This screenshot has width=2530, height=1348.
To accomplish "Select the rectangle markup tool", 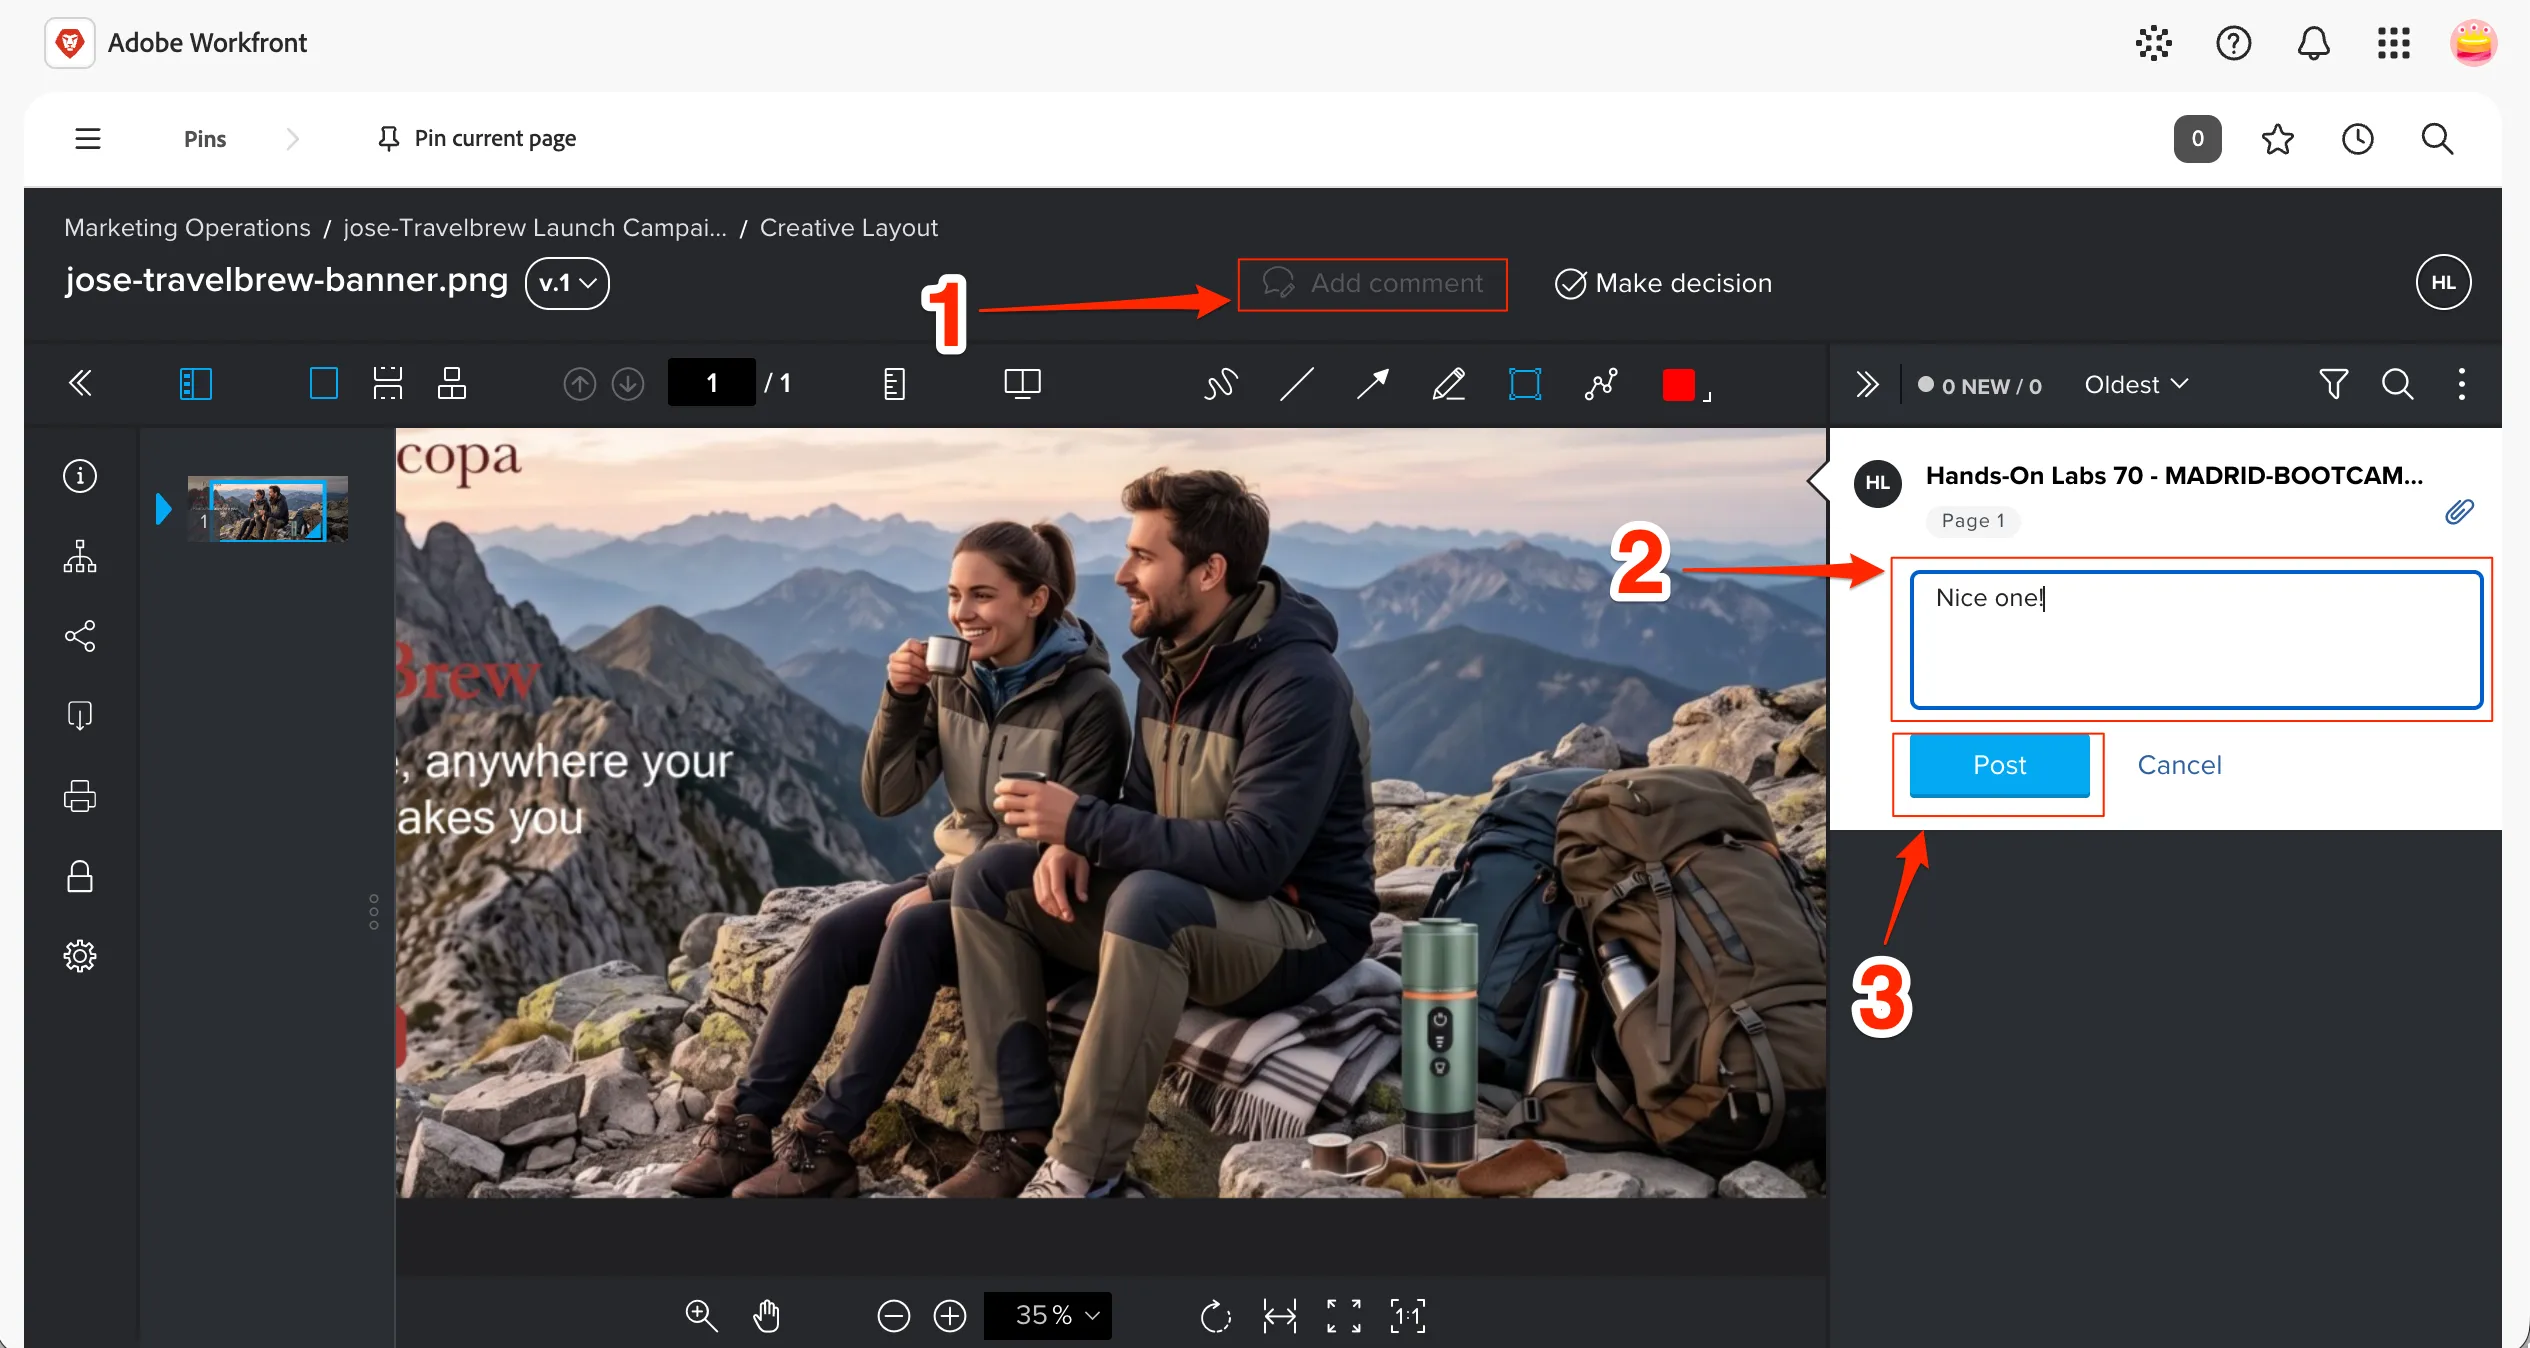I will coord(1525,385).
